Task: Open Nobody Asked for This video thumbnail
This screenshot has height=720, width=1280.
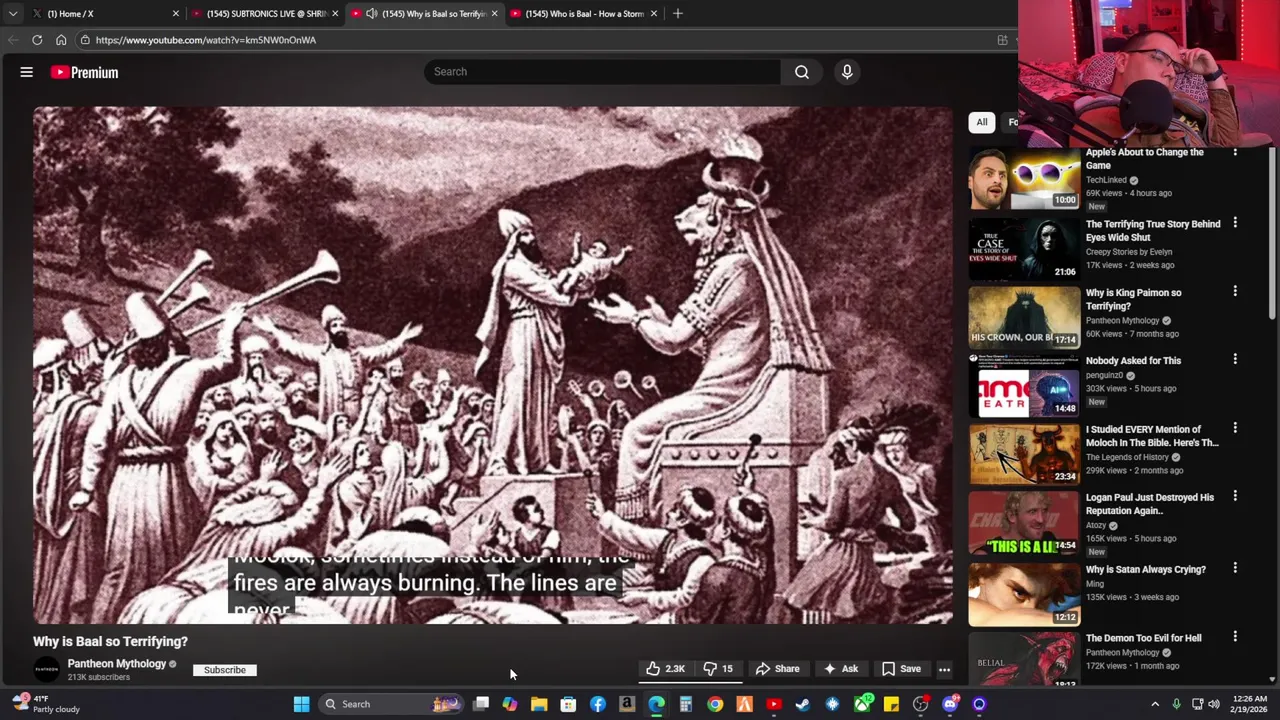Action: point(1024,385)
